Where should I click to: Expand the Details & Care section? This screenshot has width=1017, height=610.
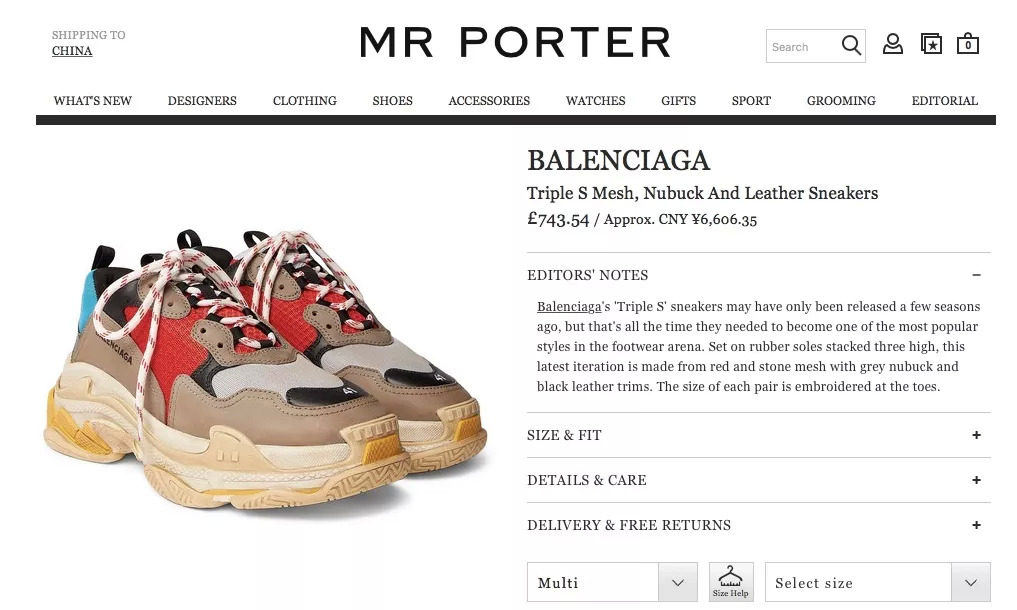coord(758,480)
